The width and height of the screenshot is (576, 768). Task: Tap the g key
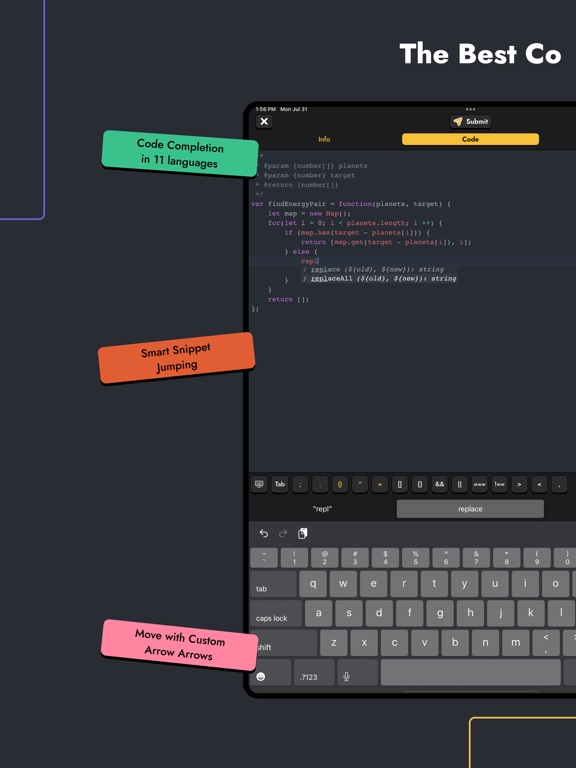440,613
